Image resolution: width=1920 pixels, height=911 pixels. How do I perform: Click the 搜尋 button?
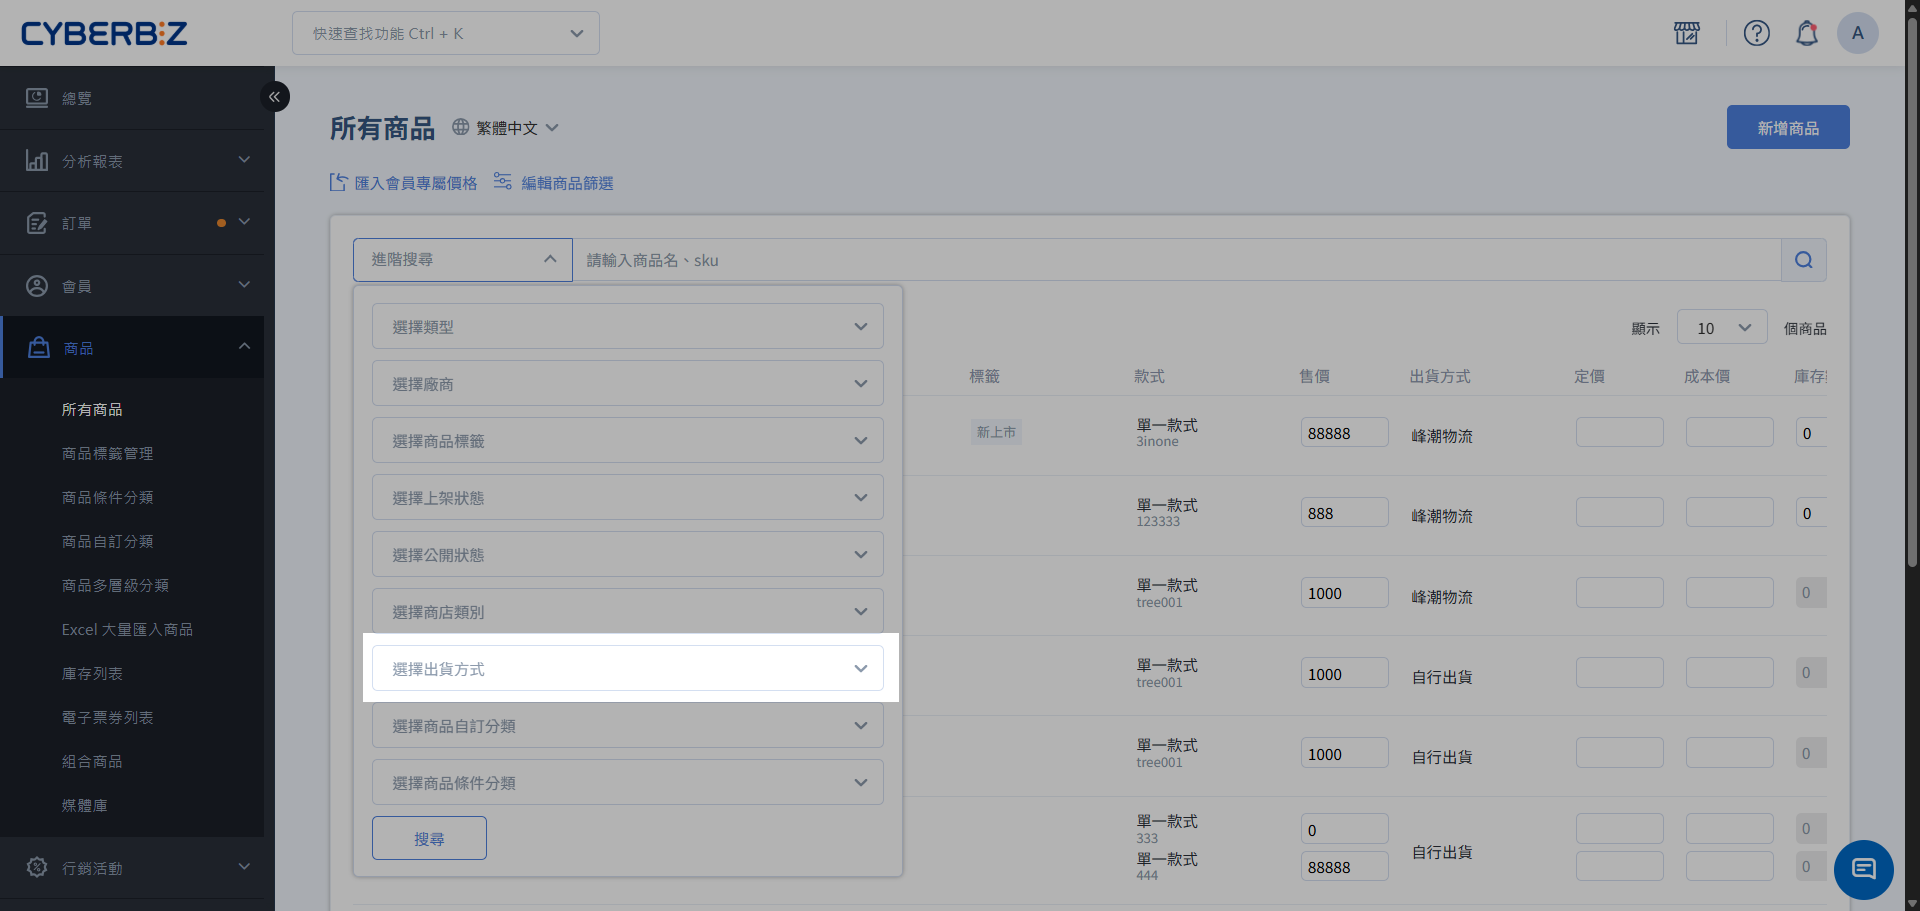[429, 838]
